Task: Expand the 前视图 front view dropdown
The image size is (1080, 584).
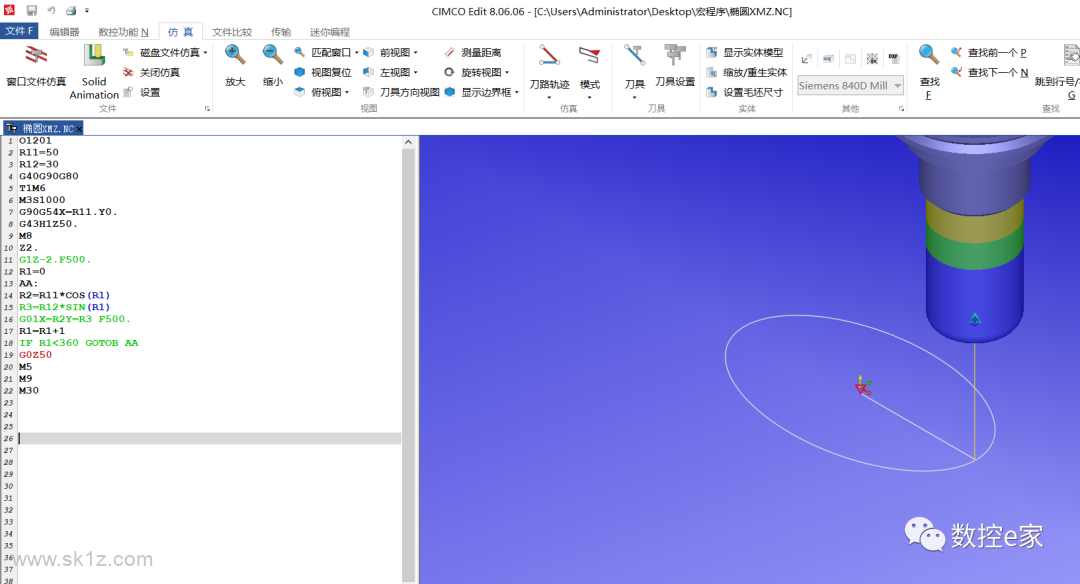Action: pyautogui.click(x=415, y=52)
